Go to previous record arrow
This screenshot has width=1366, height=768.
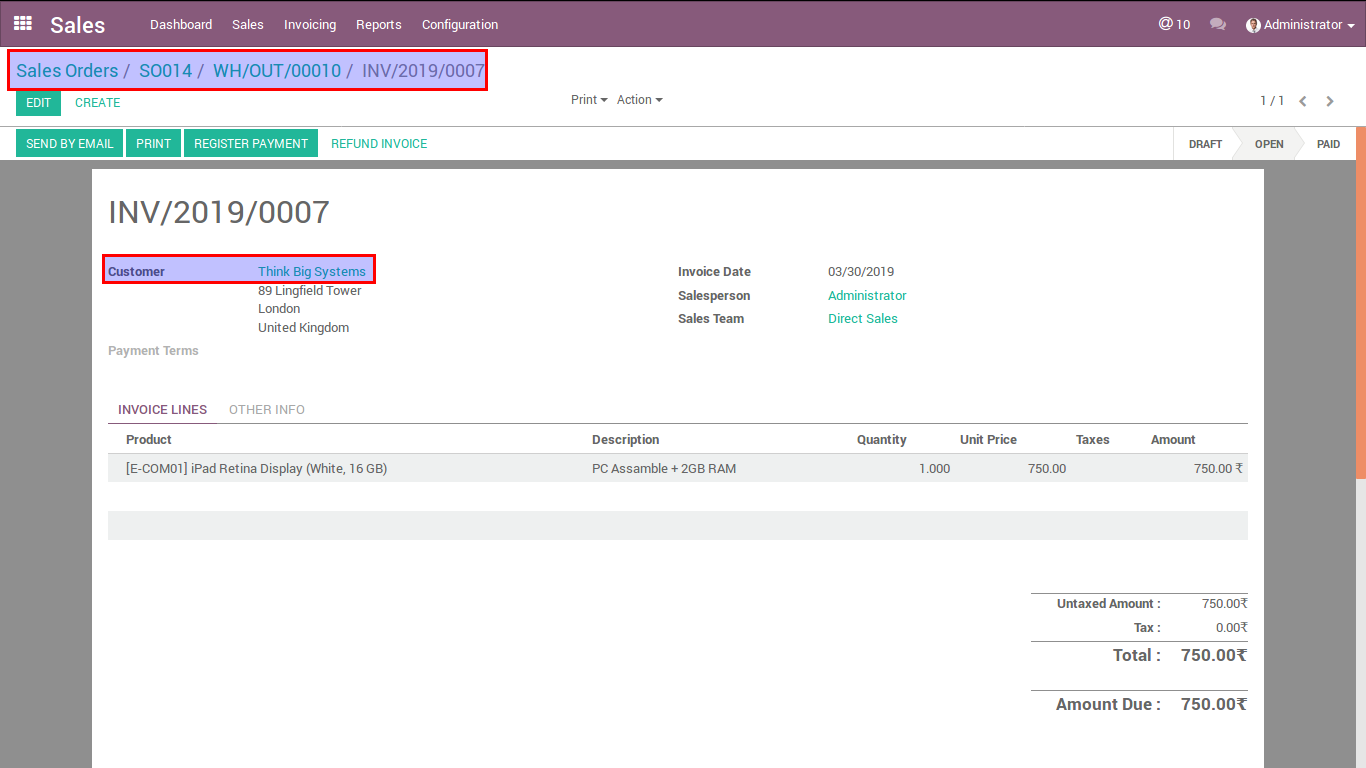tap(1302, 101)
